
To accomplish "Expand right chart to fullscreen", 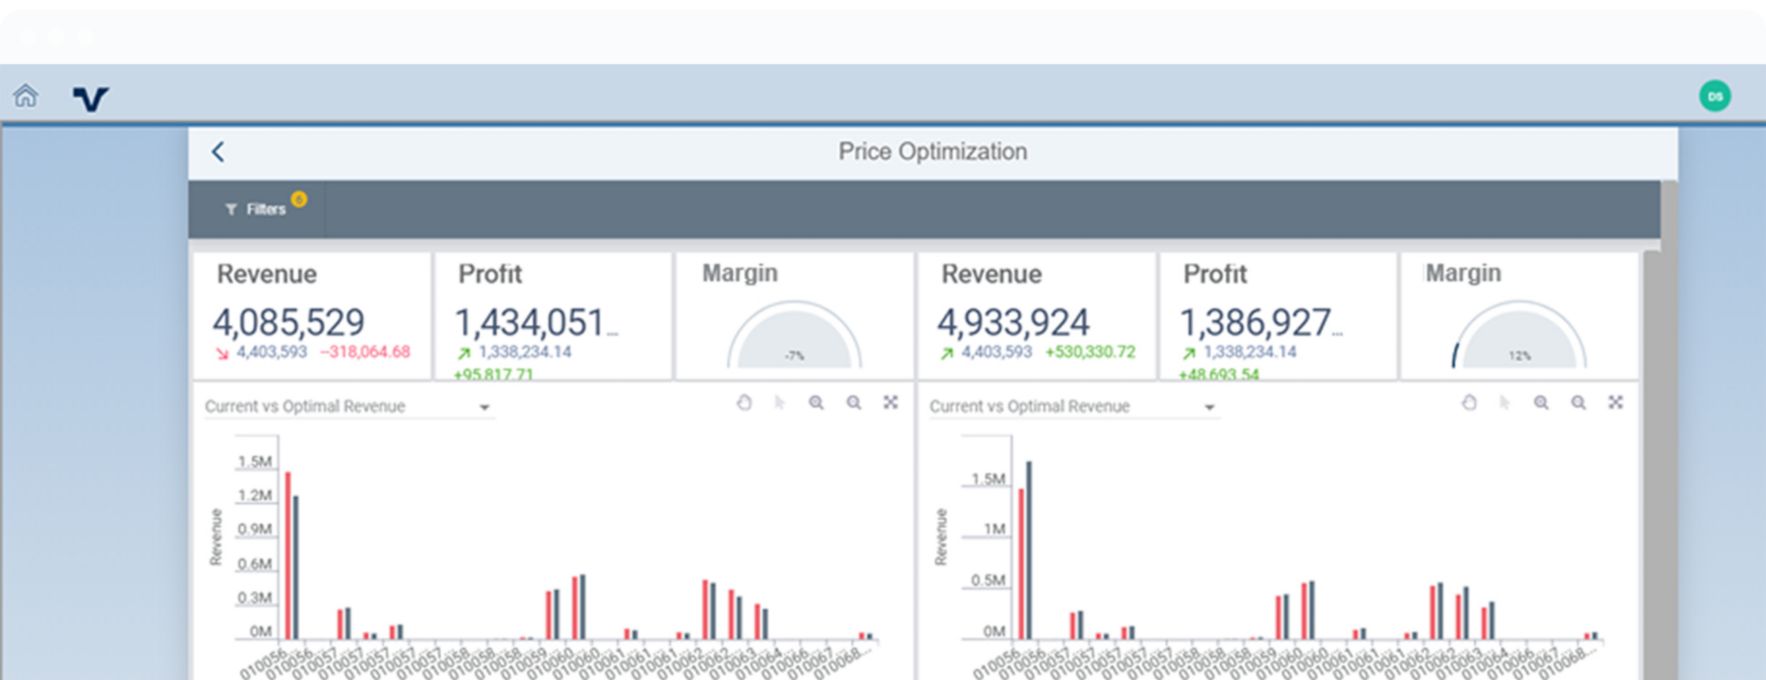I will tap(1615, 403).
